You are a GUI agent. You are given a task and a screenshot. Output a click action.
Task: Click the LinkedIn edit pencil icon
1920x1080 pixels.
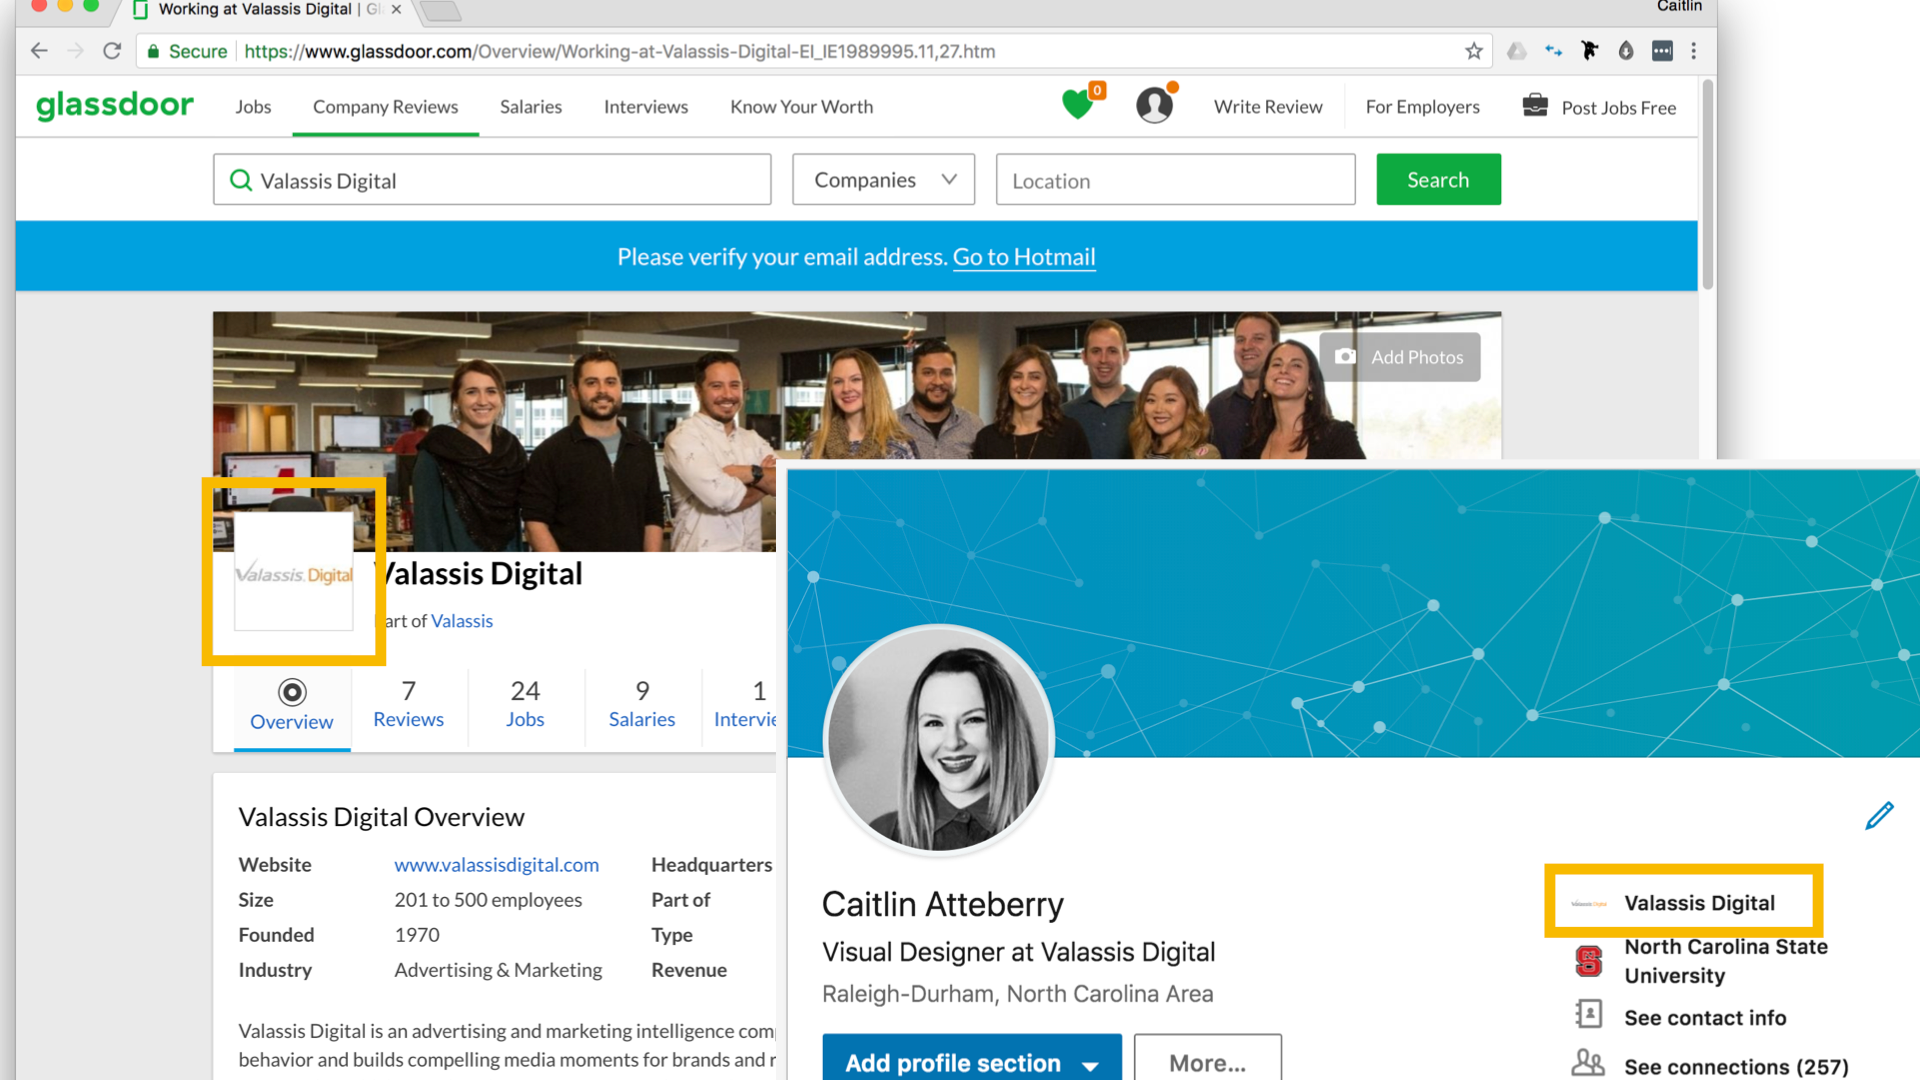(x=1879, y=816)
